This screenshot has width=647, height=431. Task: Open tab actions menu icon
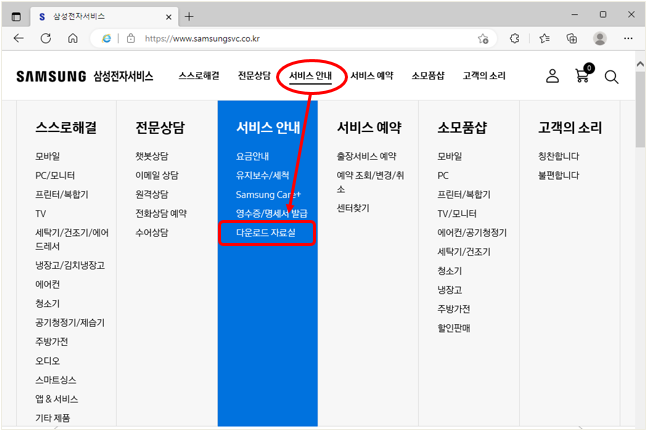(x=16, y=17)
